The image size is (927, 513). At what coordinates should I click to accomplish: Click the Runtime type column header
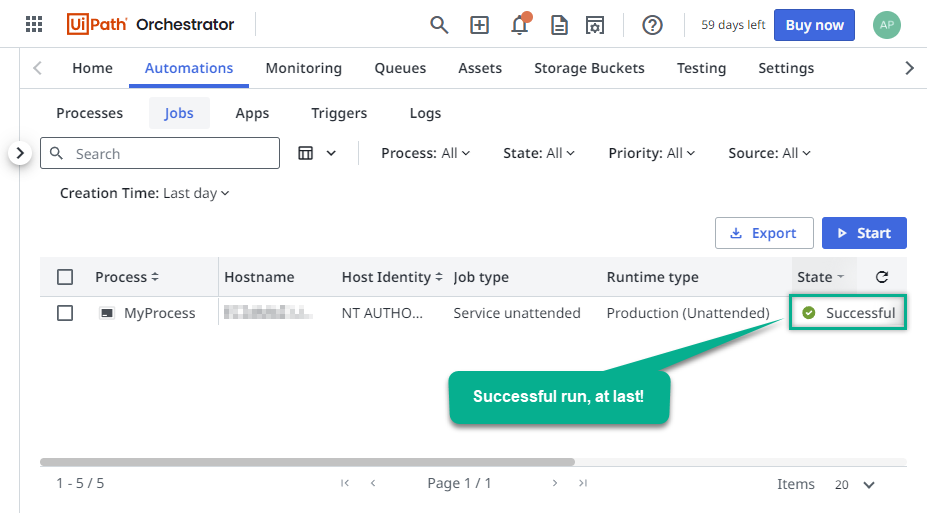click(x=652, y=277)
